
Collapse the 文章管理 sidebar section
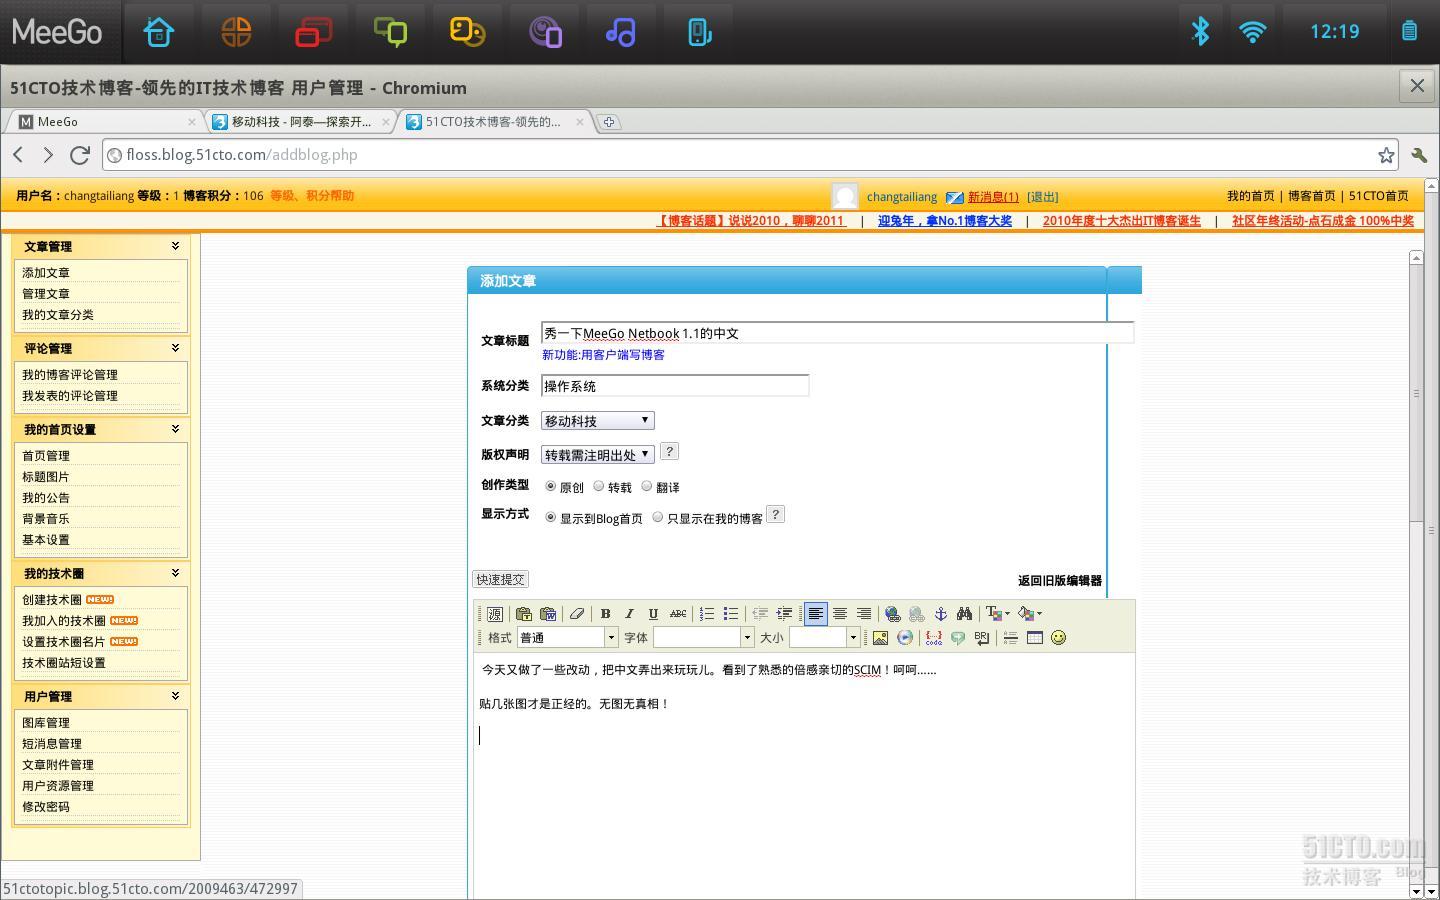click(x=175, y=245)
